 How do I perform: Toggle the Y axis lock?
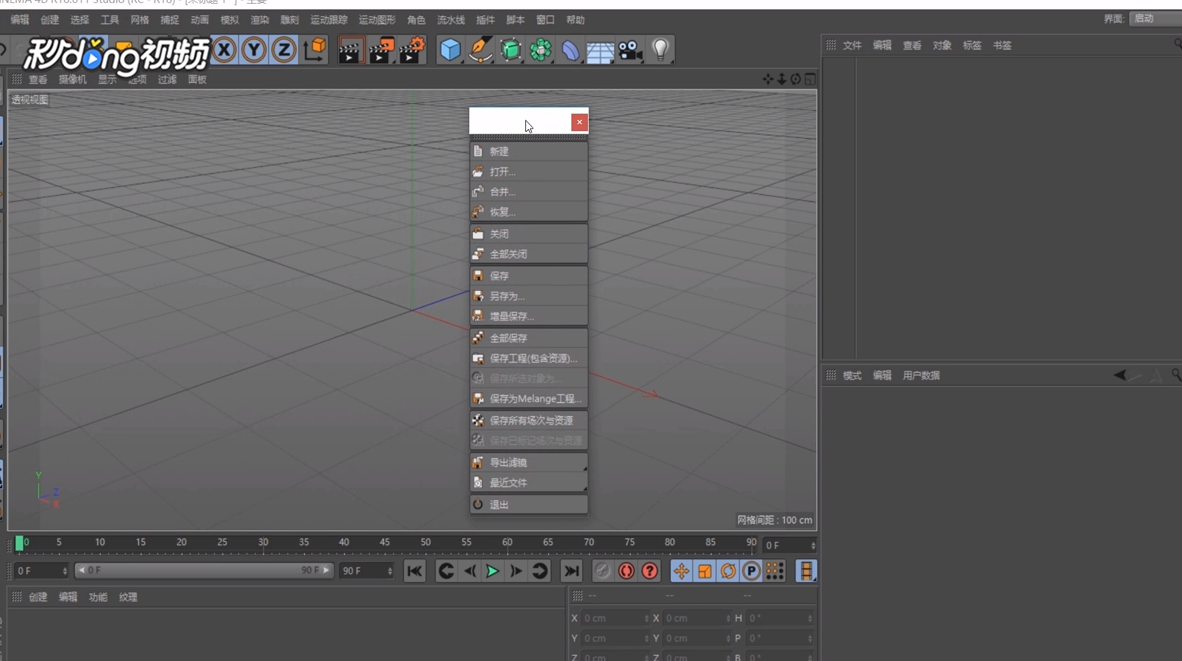(x=254, y=50)
